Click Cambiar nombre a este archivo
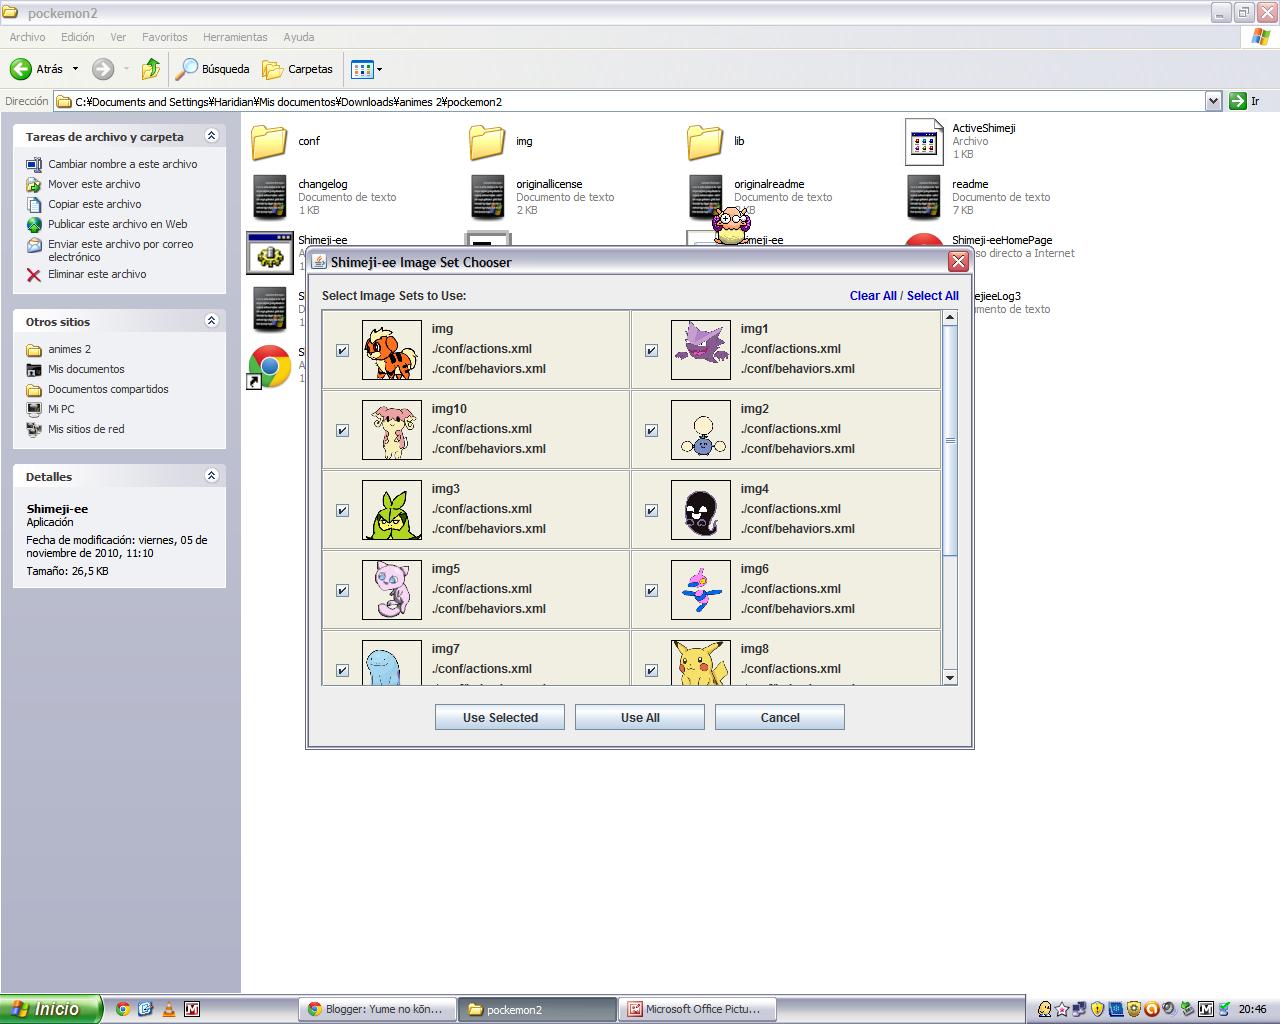This screenshot has width=1280, height=1024. click(123, 164)
